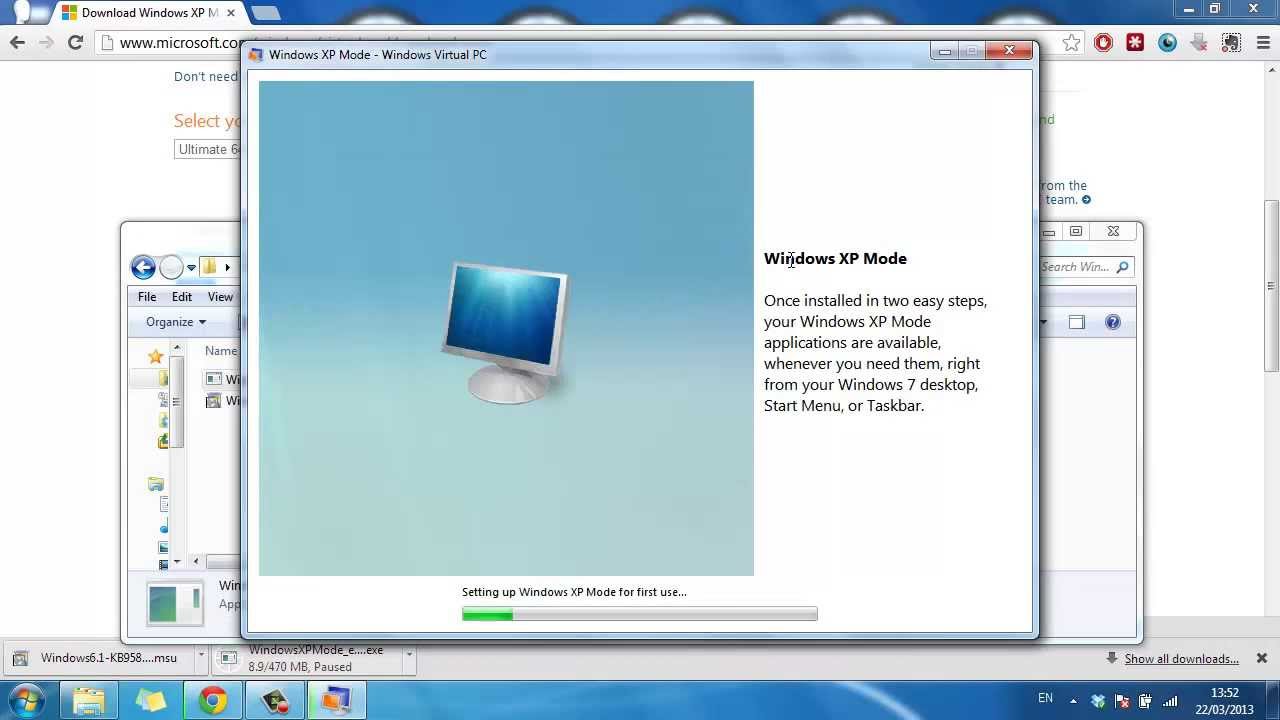
Task: Open the dropdown arrow for the msu download
Action: tap(201, 658)
